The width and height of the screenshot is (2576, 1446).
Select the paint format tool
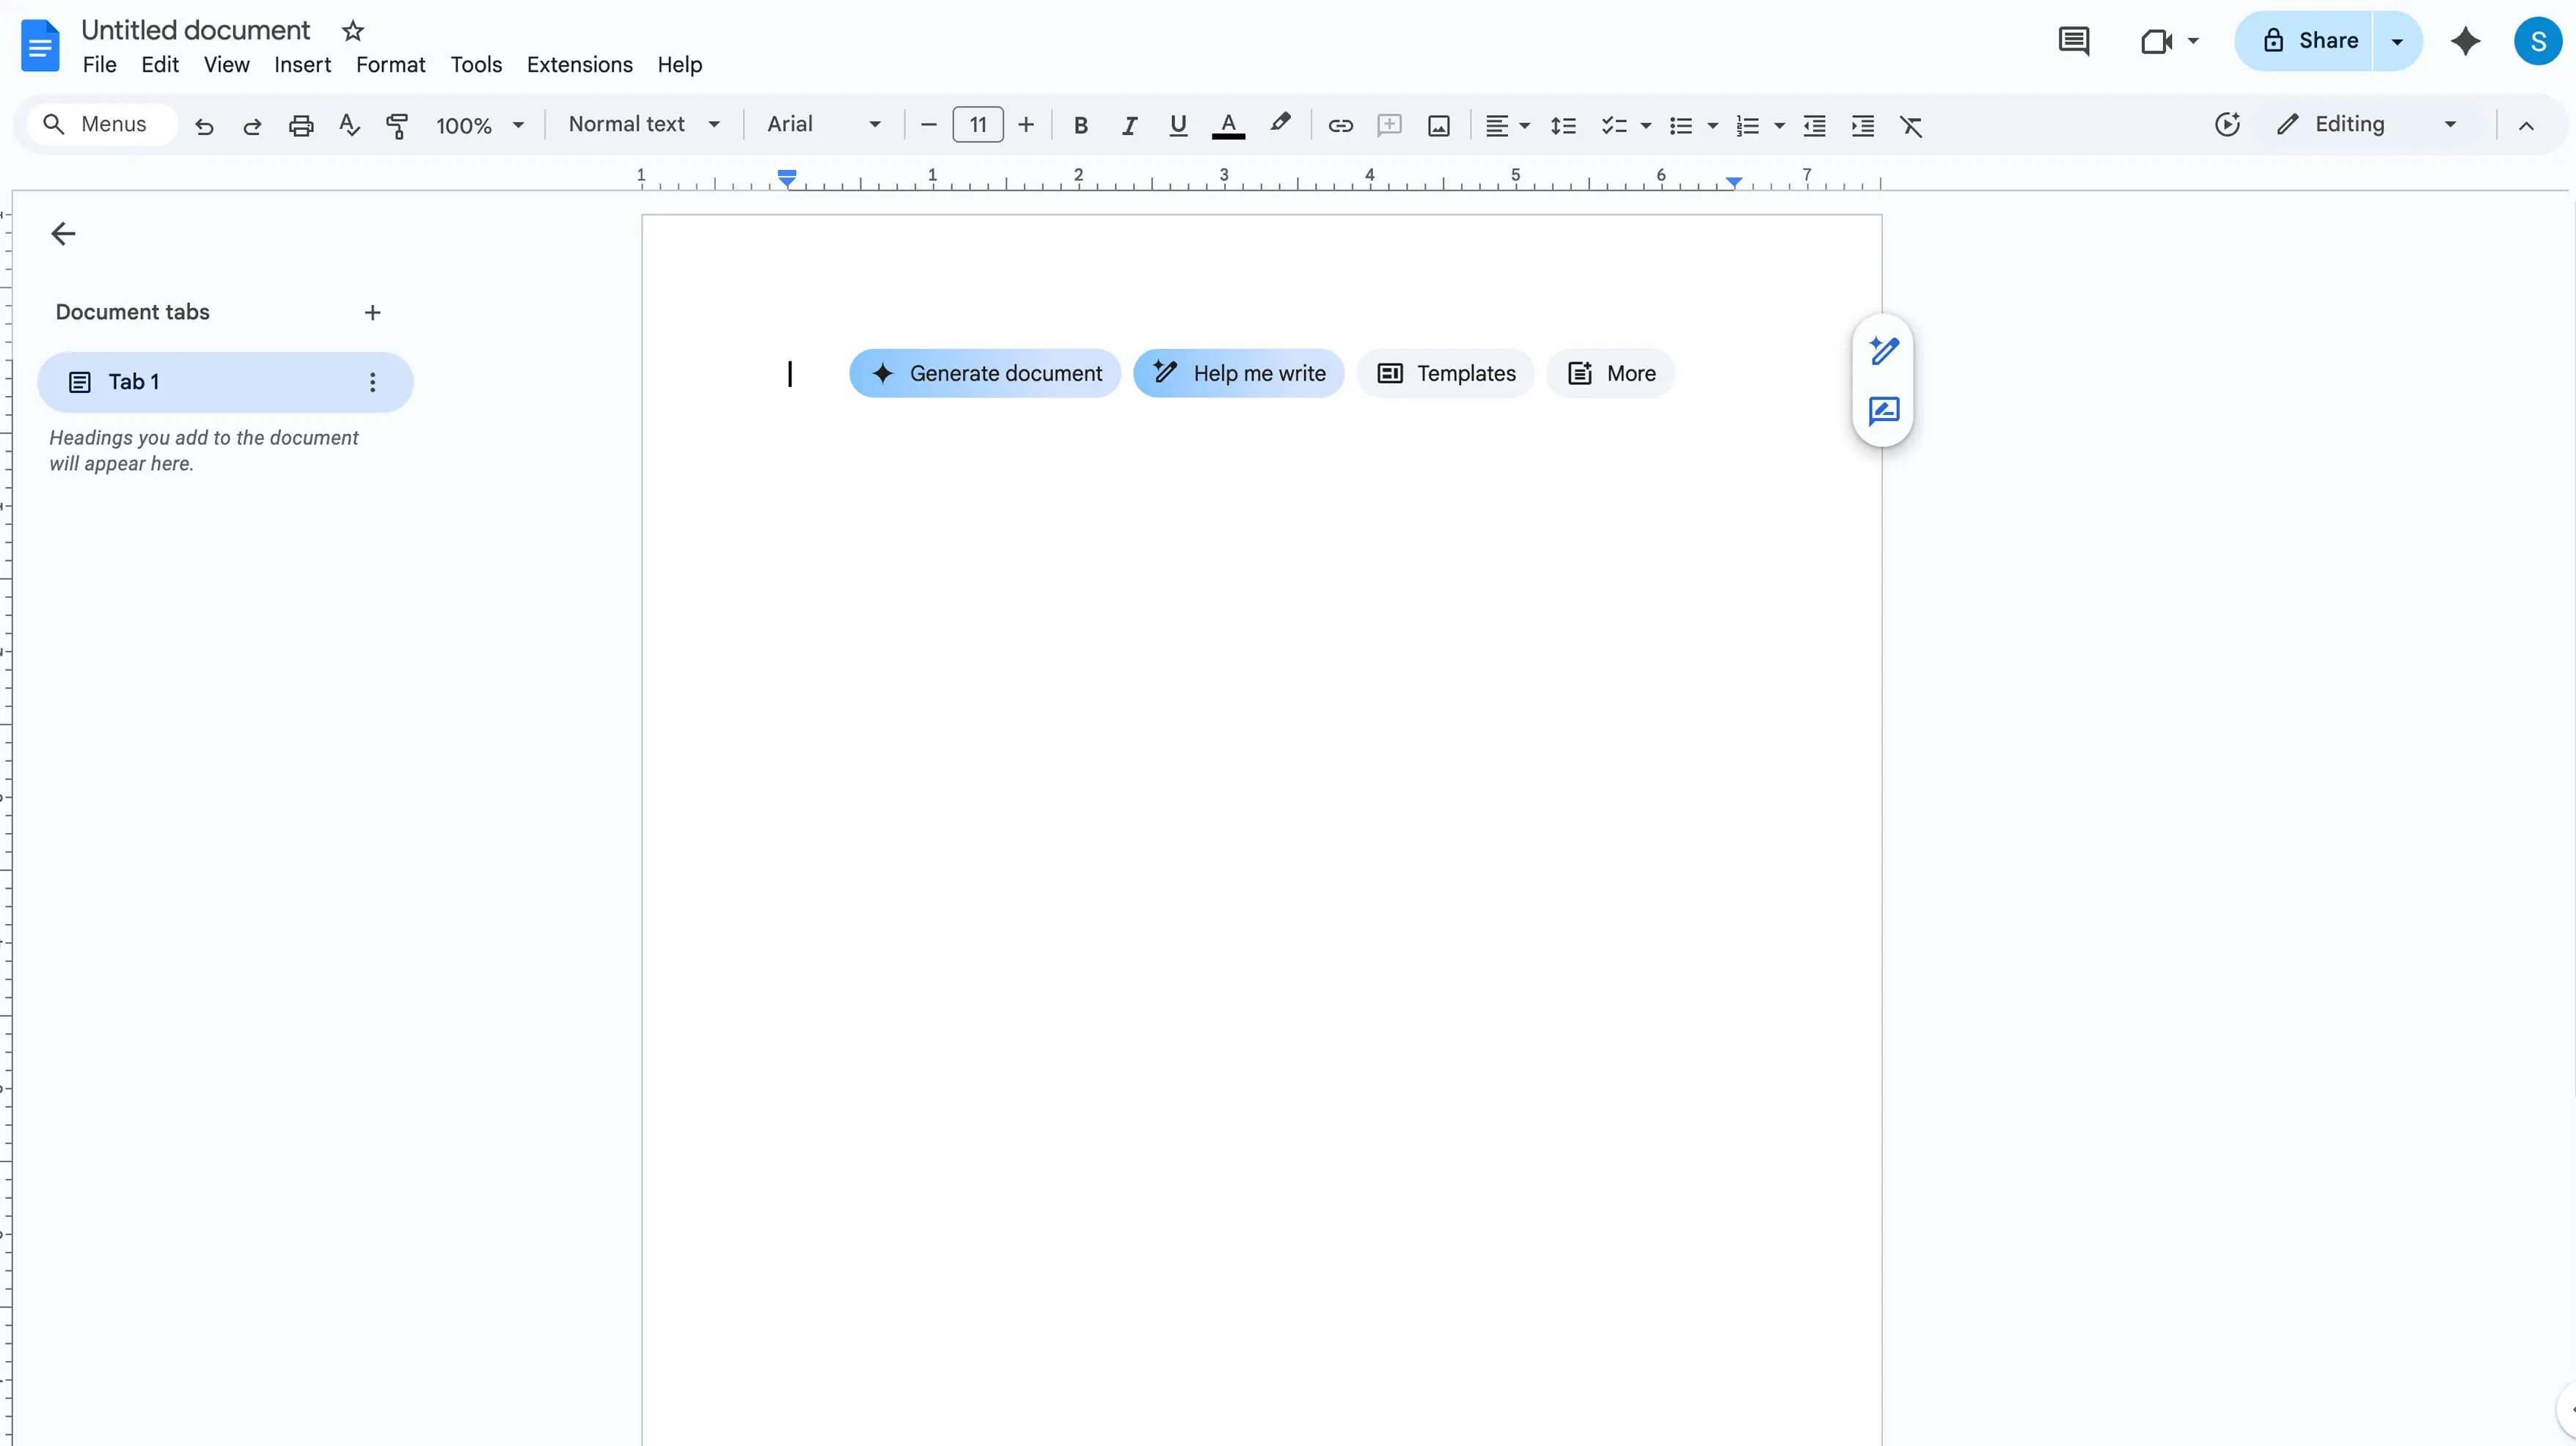(397, 125)
